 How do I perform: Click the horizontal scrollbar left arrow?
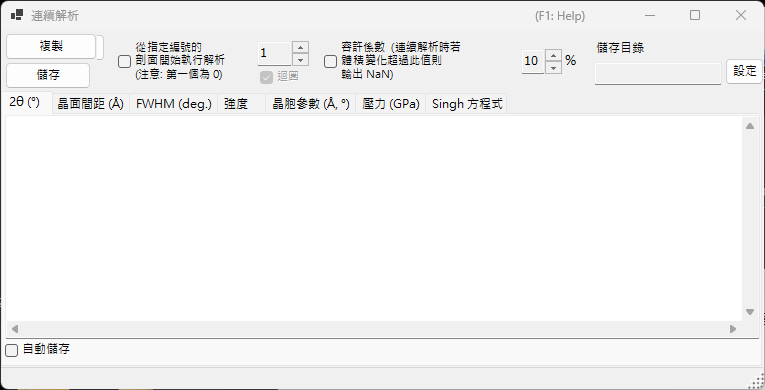click(x=15, y=329)
